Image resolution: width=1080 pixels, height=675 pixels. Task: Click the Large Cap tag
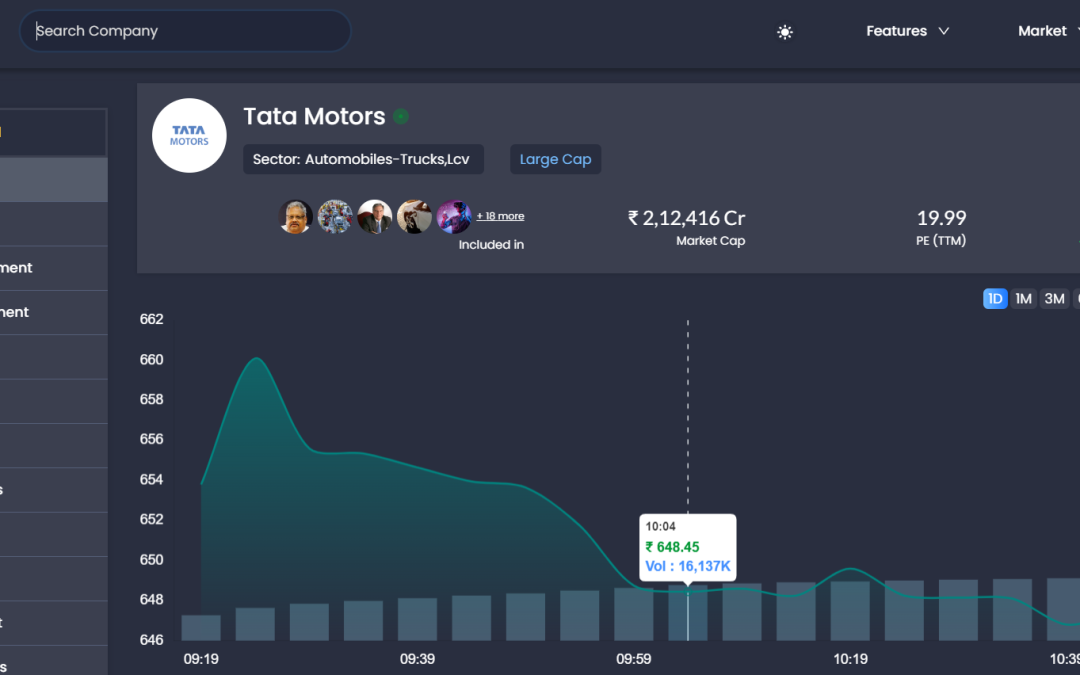(x=555, y=159)
